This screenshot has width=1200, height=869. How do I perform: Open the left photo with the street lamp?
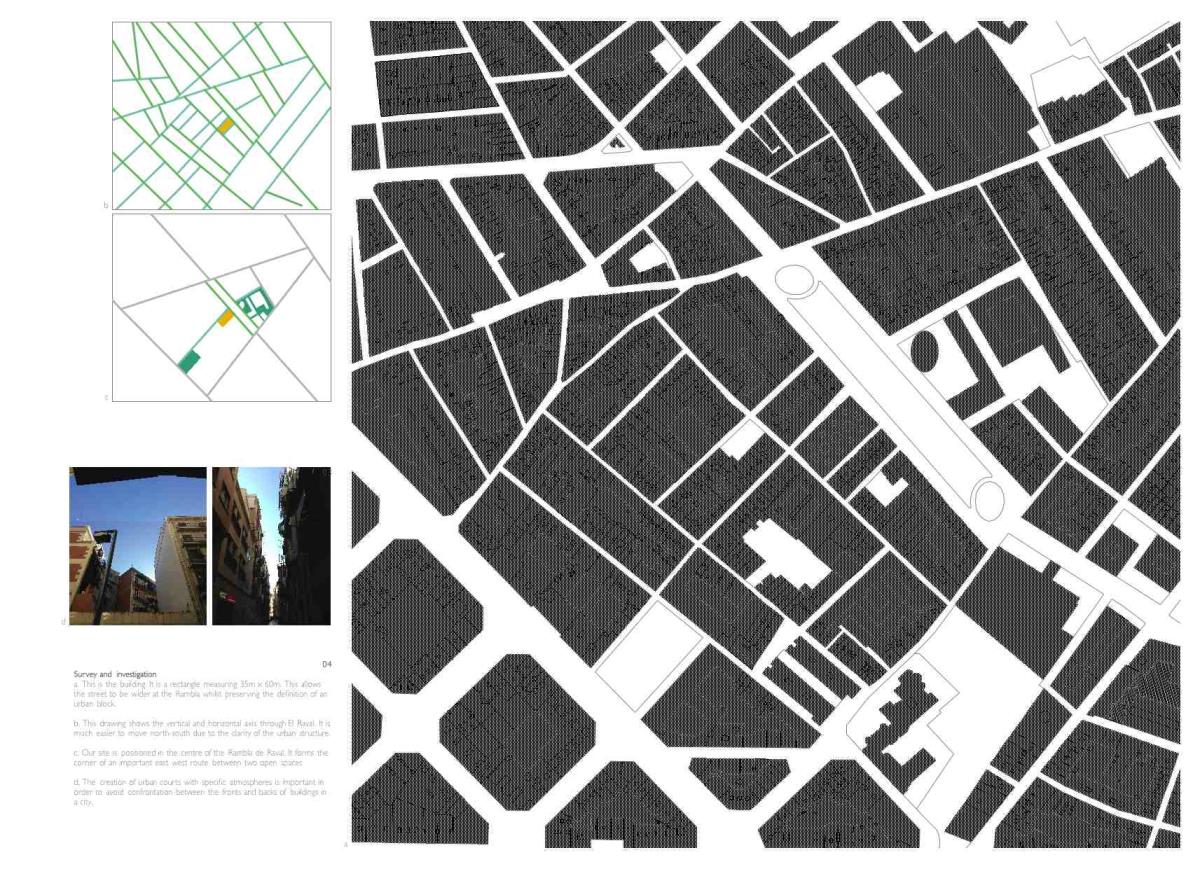[x=137, y=546]
